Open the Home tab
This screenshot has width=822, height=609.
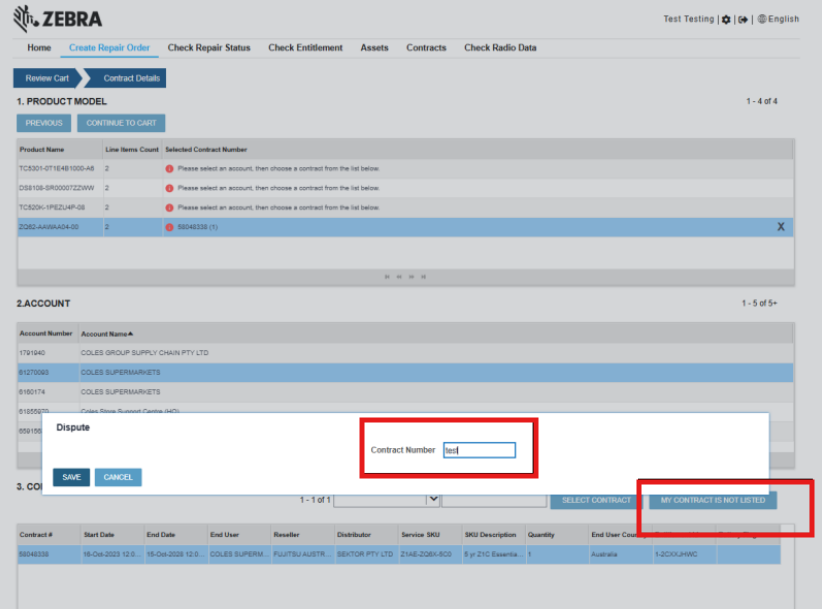click(39, 48)
